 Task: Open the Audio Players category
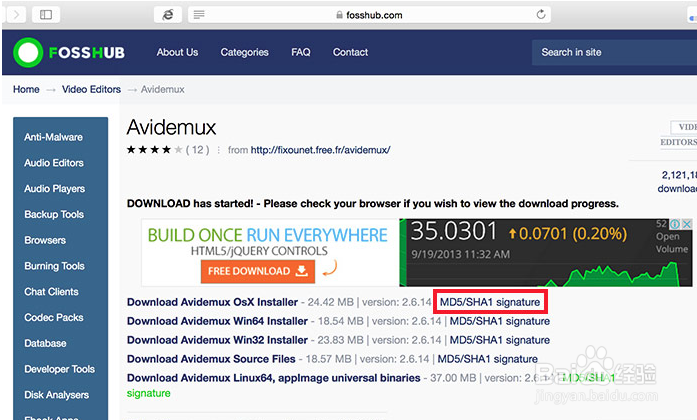click(54, 188)
